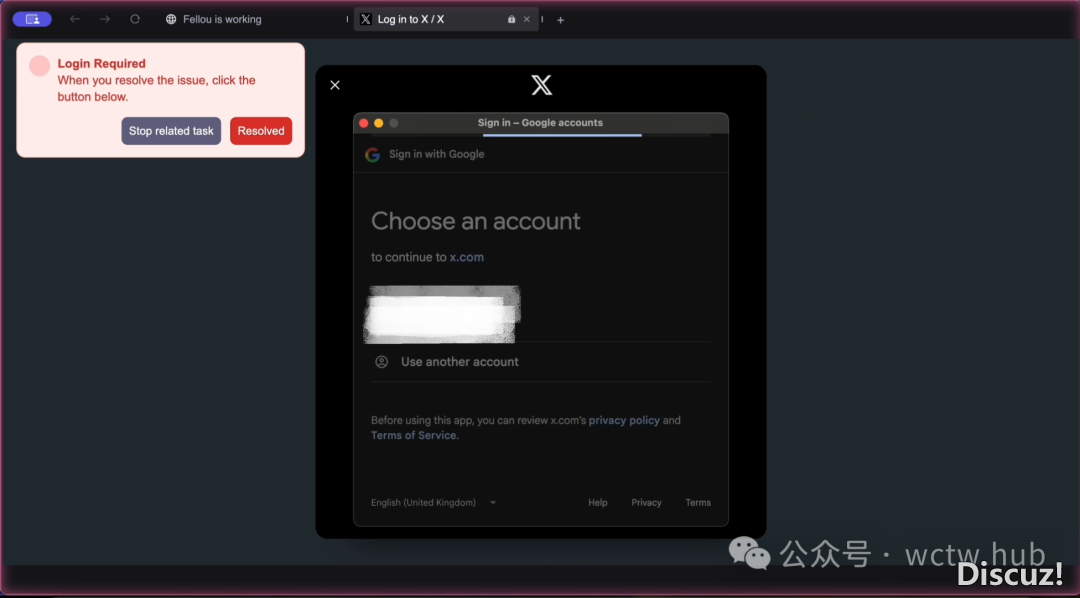Screen dimensions: 1080x598
Task: Select the 'Log in to X / X' tab
Action: click(446, 19)
